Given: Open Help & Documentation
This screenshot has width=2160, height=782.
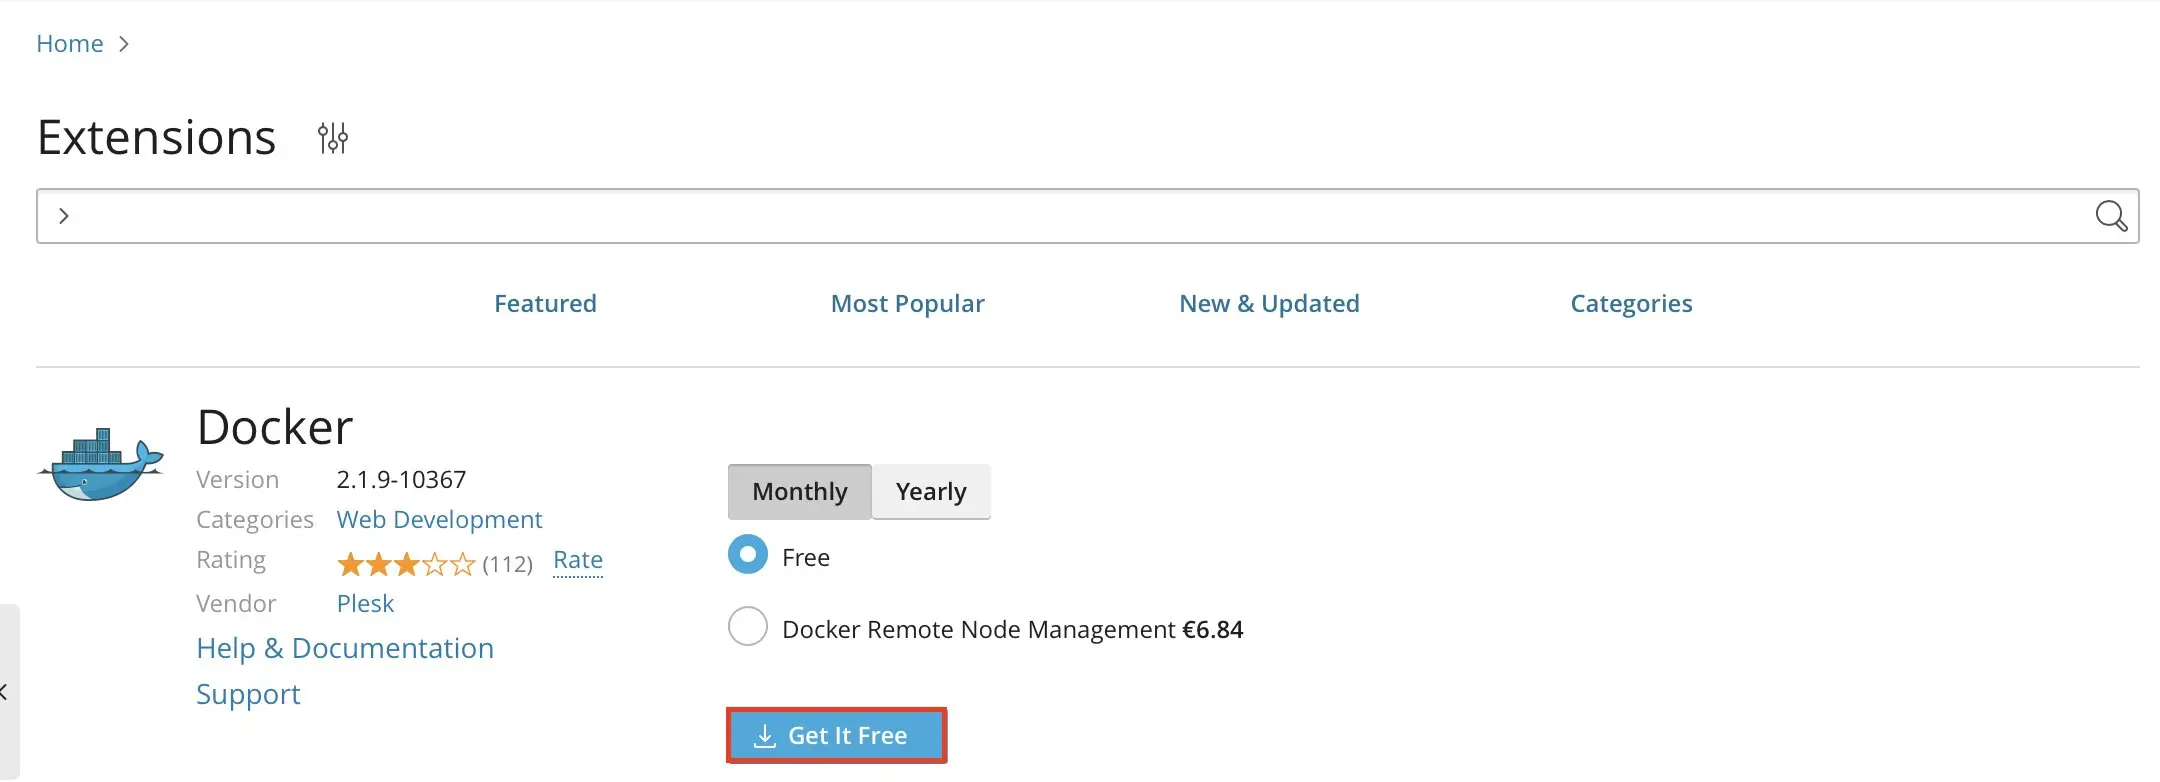Looking at the screenshot, I should [x=345, y=648].
